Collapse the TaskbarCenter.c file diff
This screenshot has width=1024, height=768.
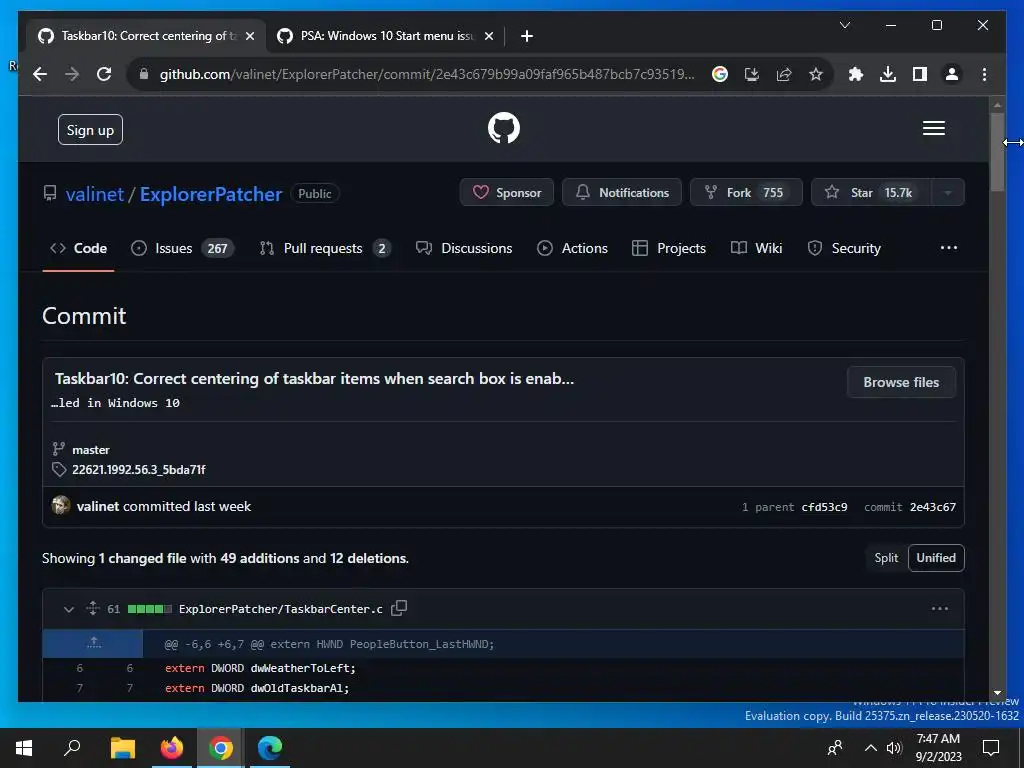(69, 609)
